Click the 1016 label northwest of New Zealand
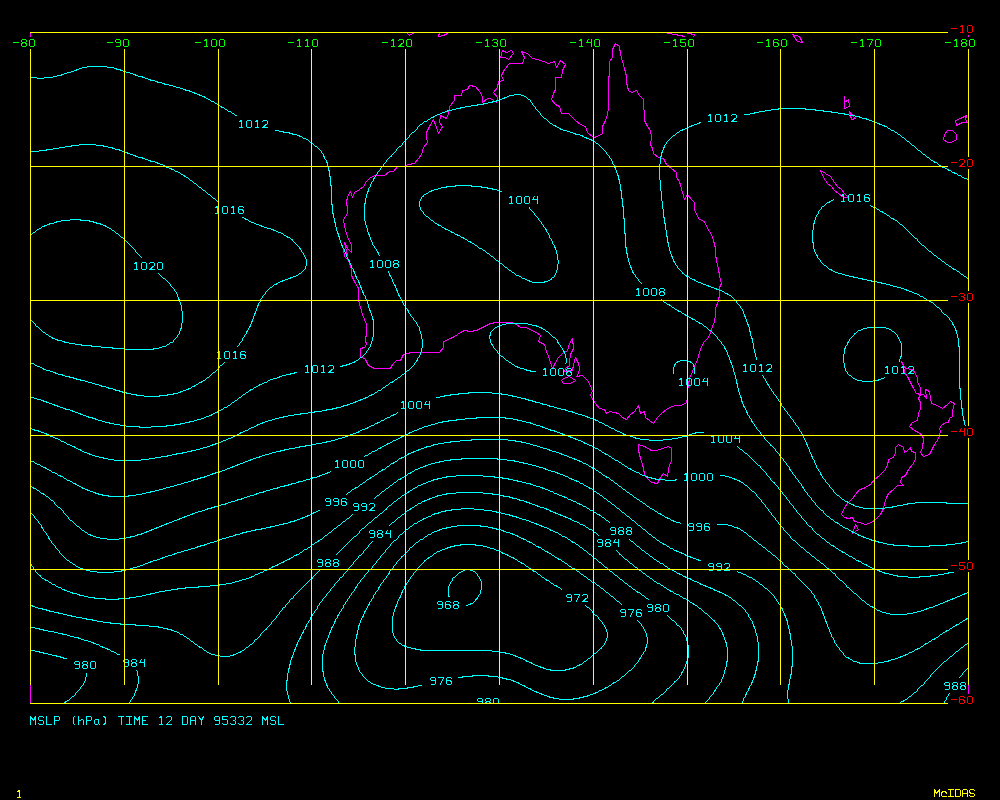 point(854,198)
